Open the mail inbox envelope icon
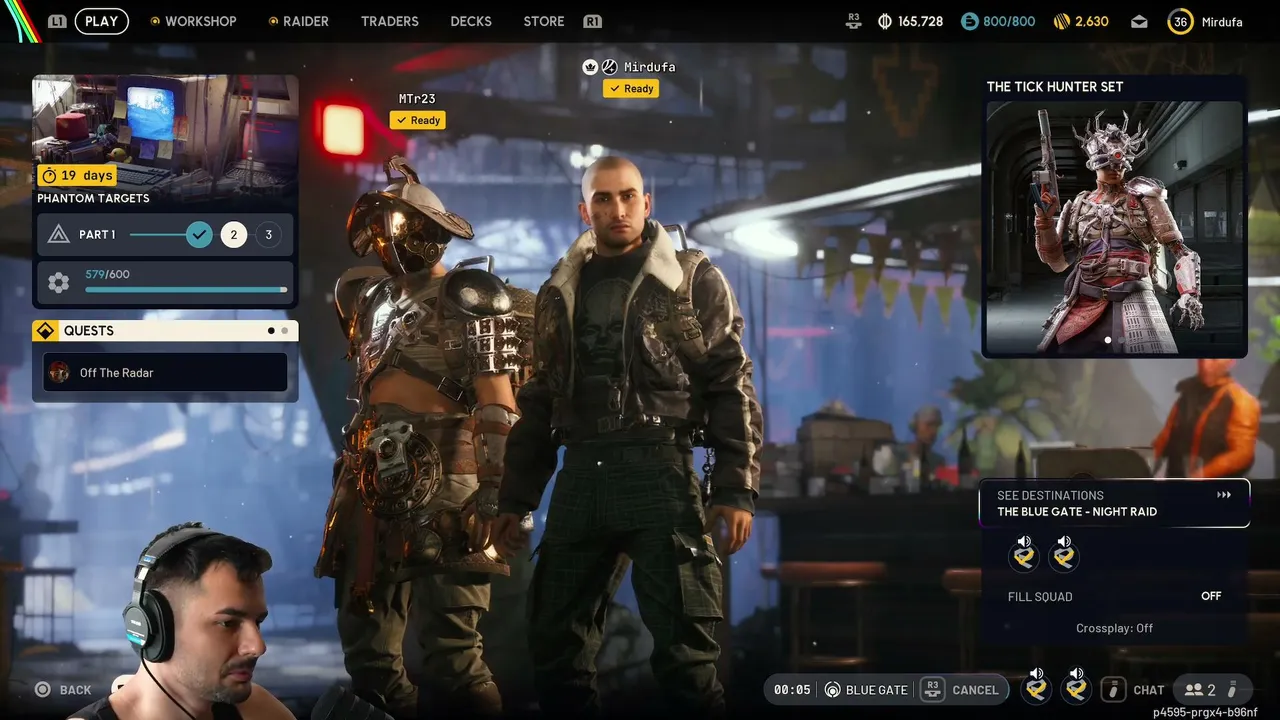Viewport: 1280px width, 720px height. click(1139, 21)
